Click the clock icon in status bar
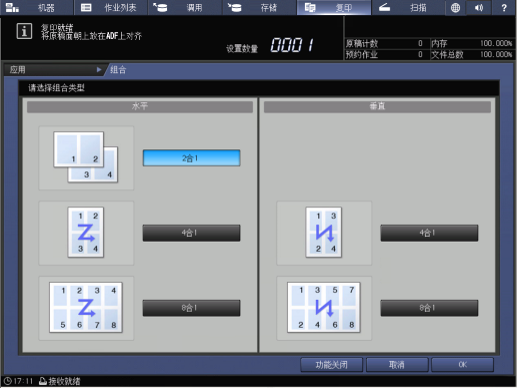 click(7, 381)
